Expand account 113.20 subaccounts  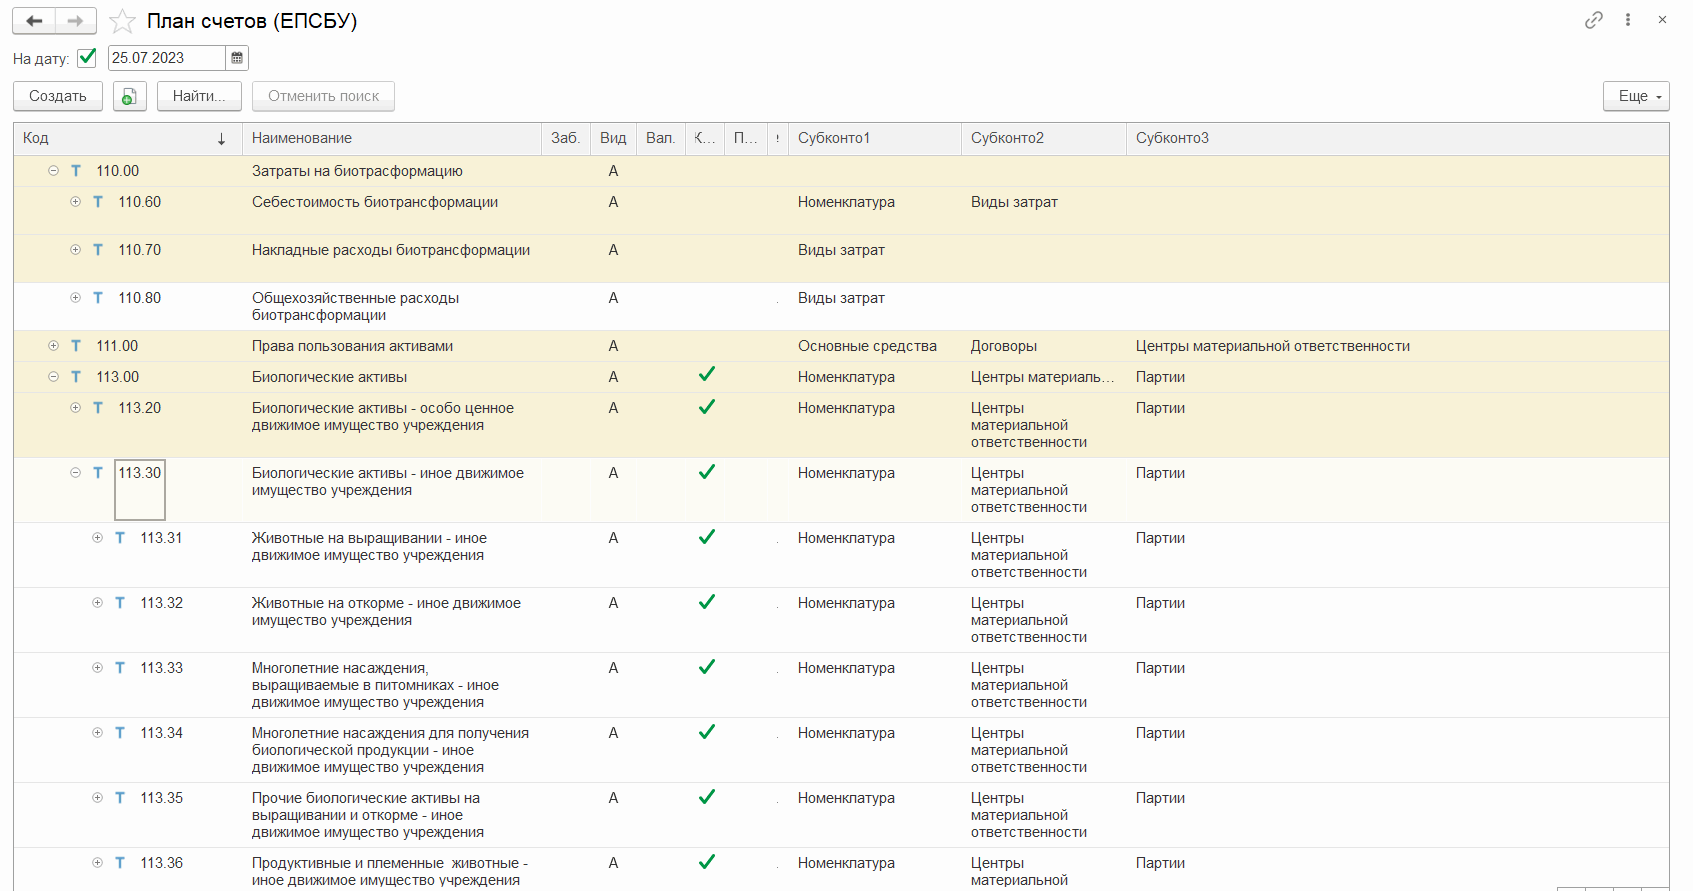(x=76, y=408)
